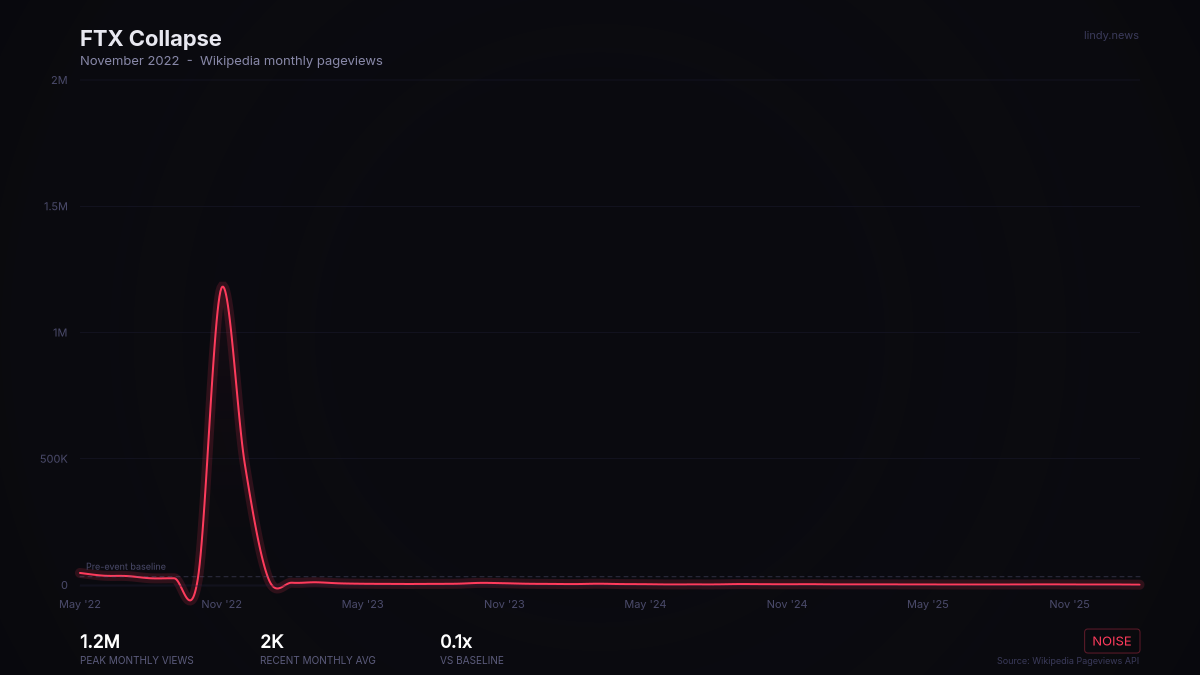This screenshot has width=1200, height=675.
Task: Expand the PEAK MONTHLY VIEWS stat details
Action: [x=136, y=660]
